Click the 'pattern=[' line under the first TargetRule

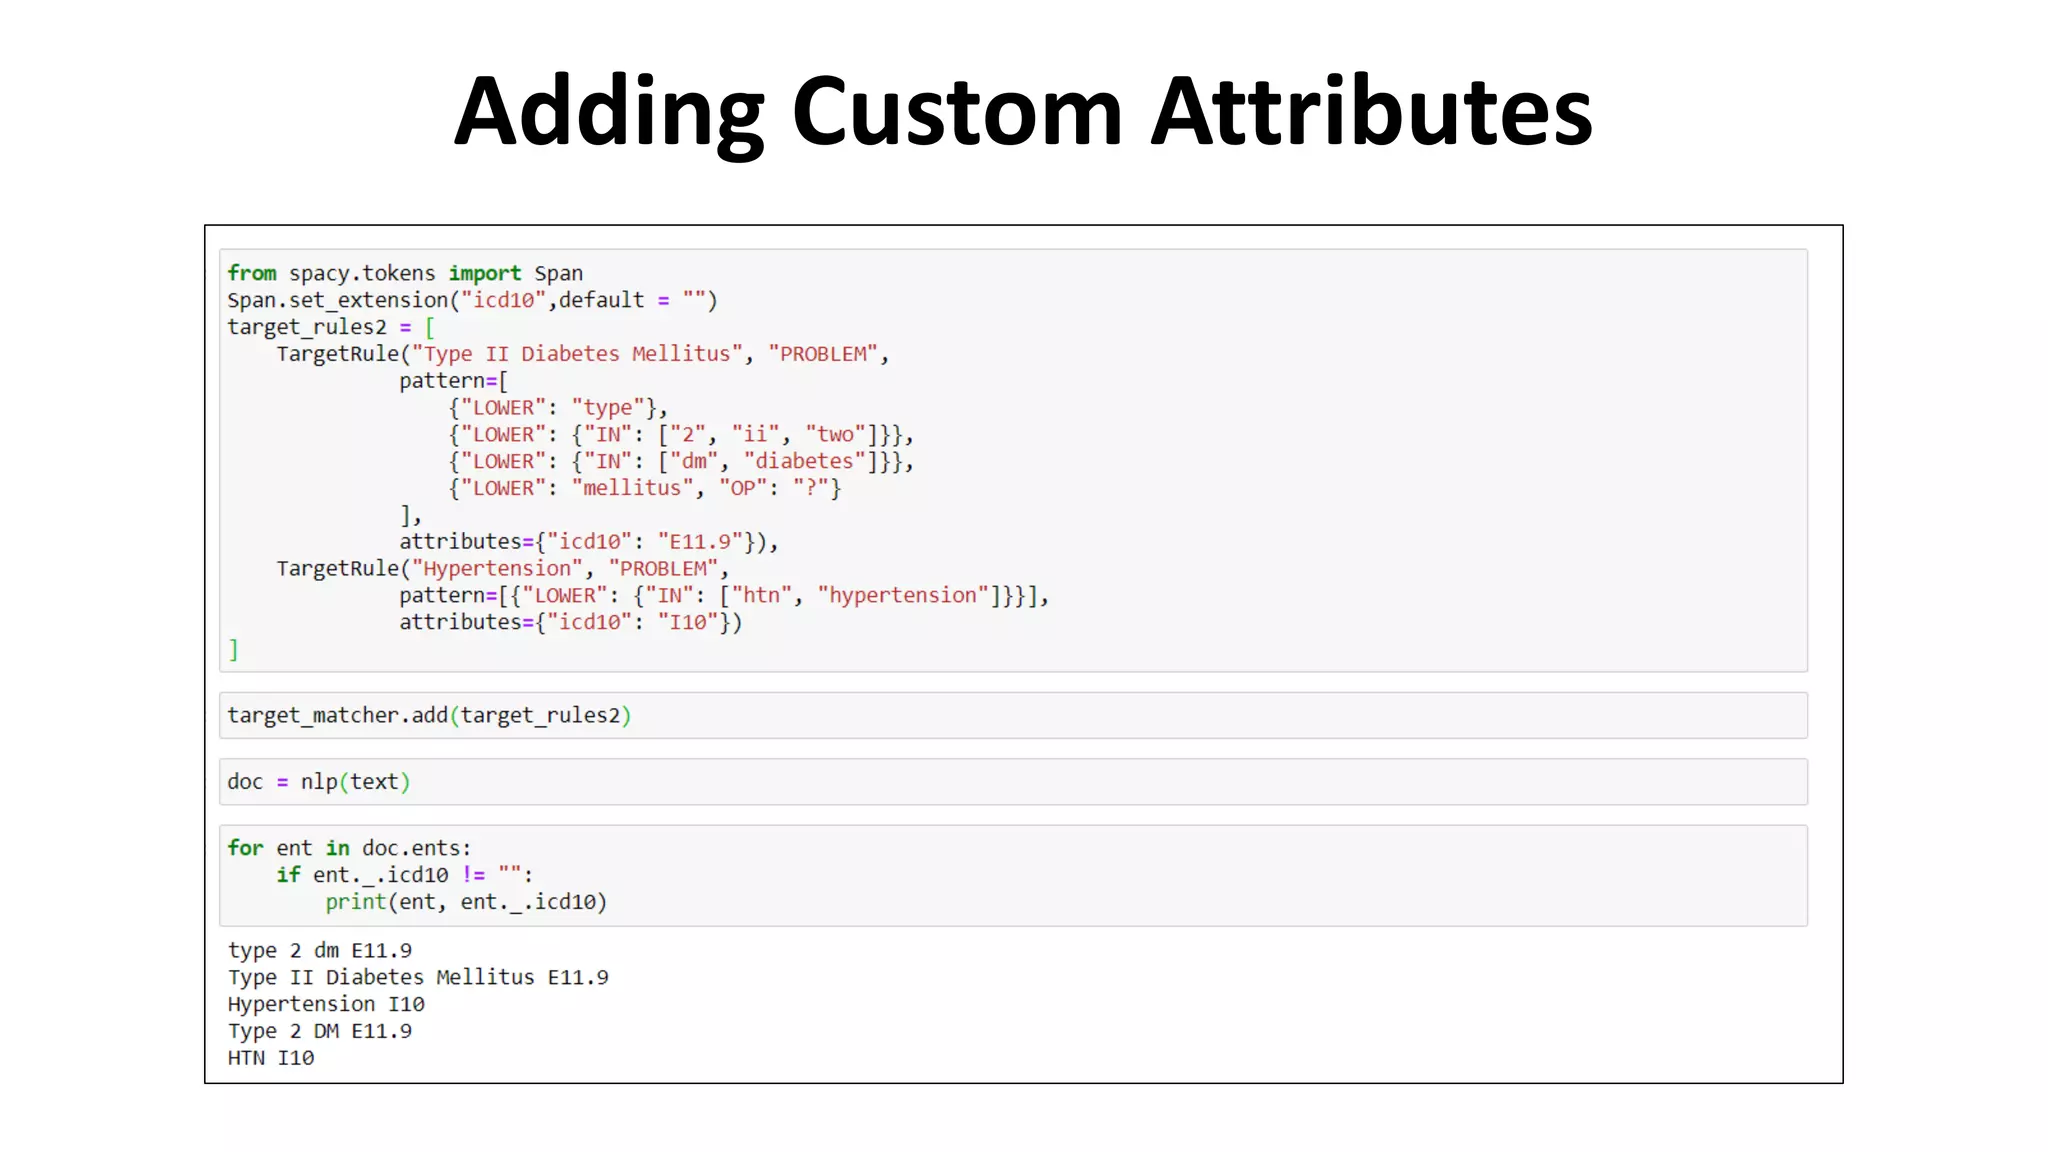[x=454, y=381]
